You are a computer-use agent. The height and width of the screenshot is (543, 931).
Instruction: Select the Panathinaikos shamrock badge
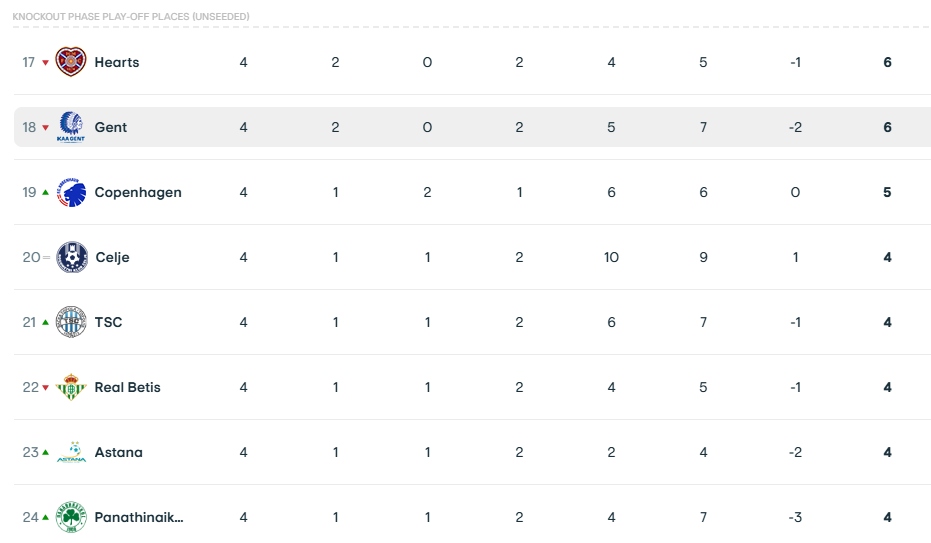click(71, 517)
